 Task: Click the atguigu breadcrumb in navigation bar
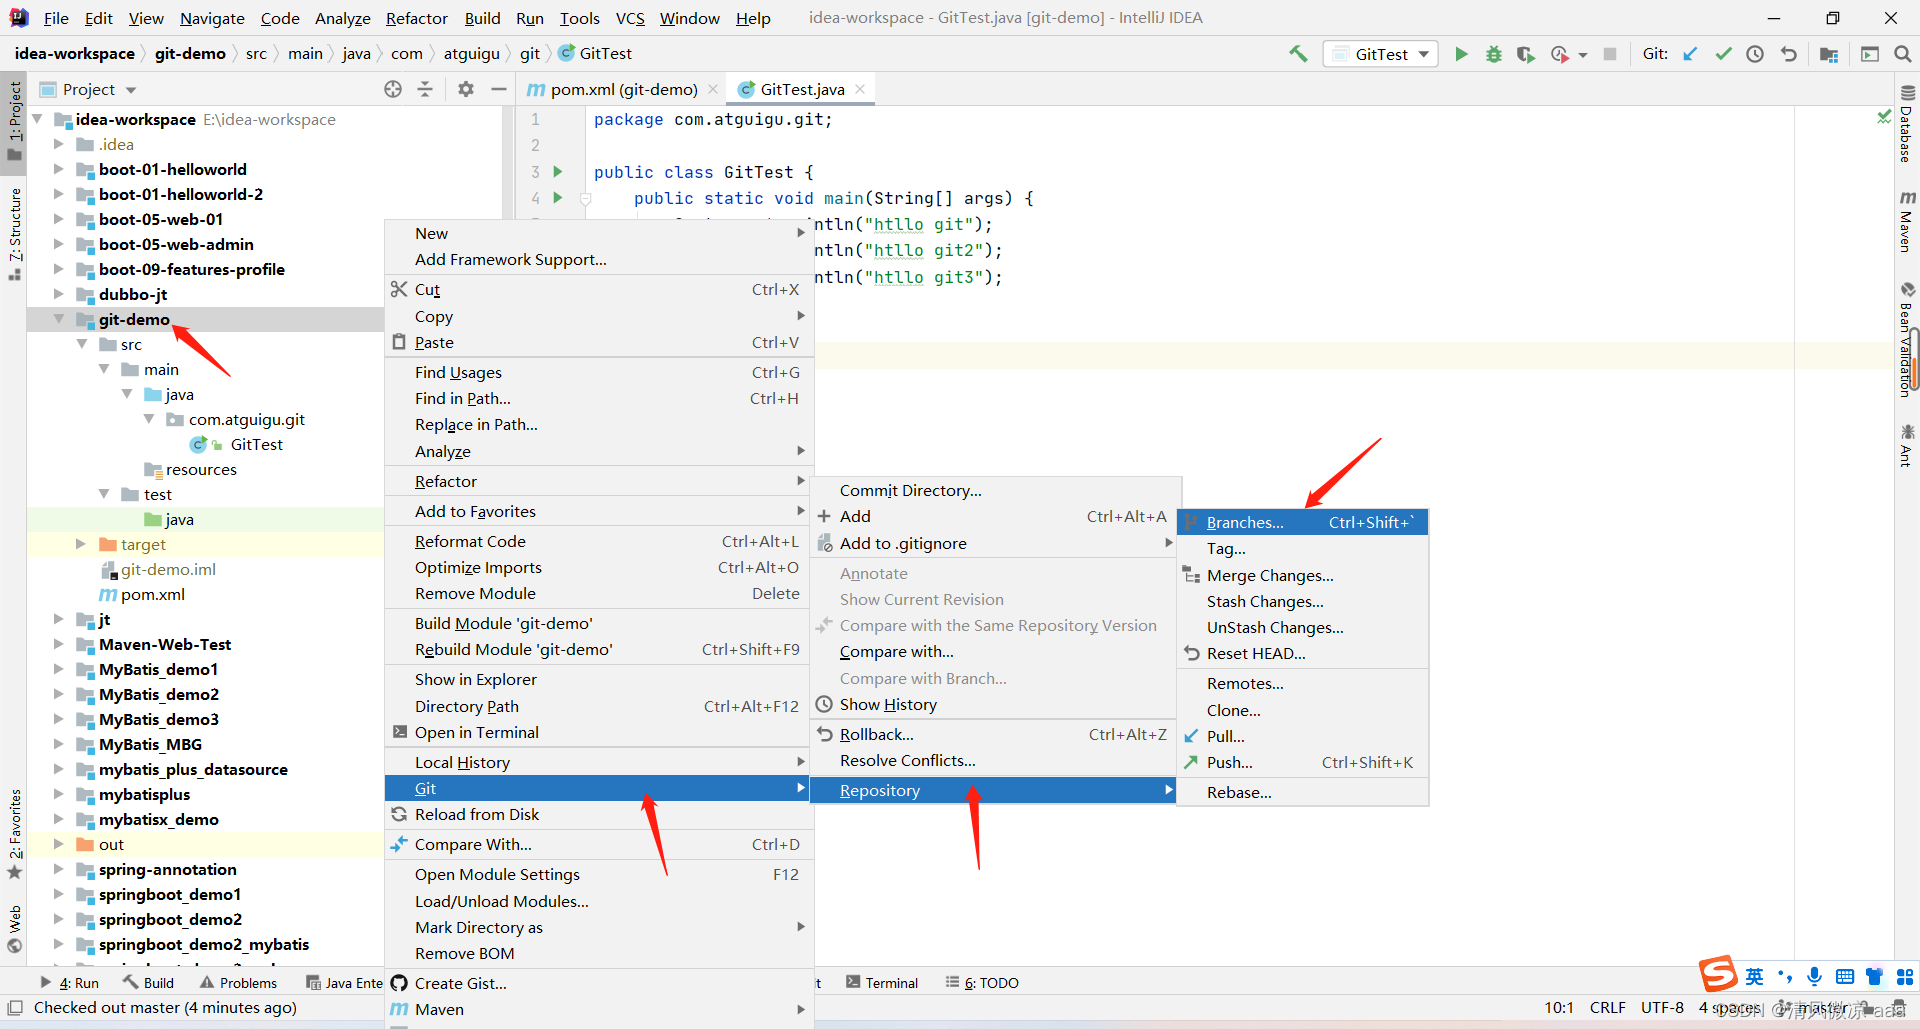(472, 54)
